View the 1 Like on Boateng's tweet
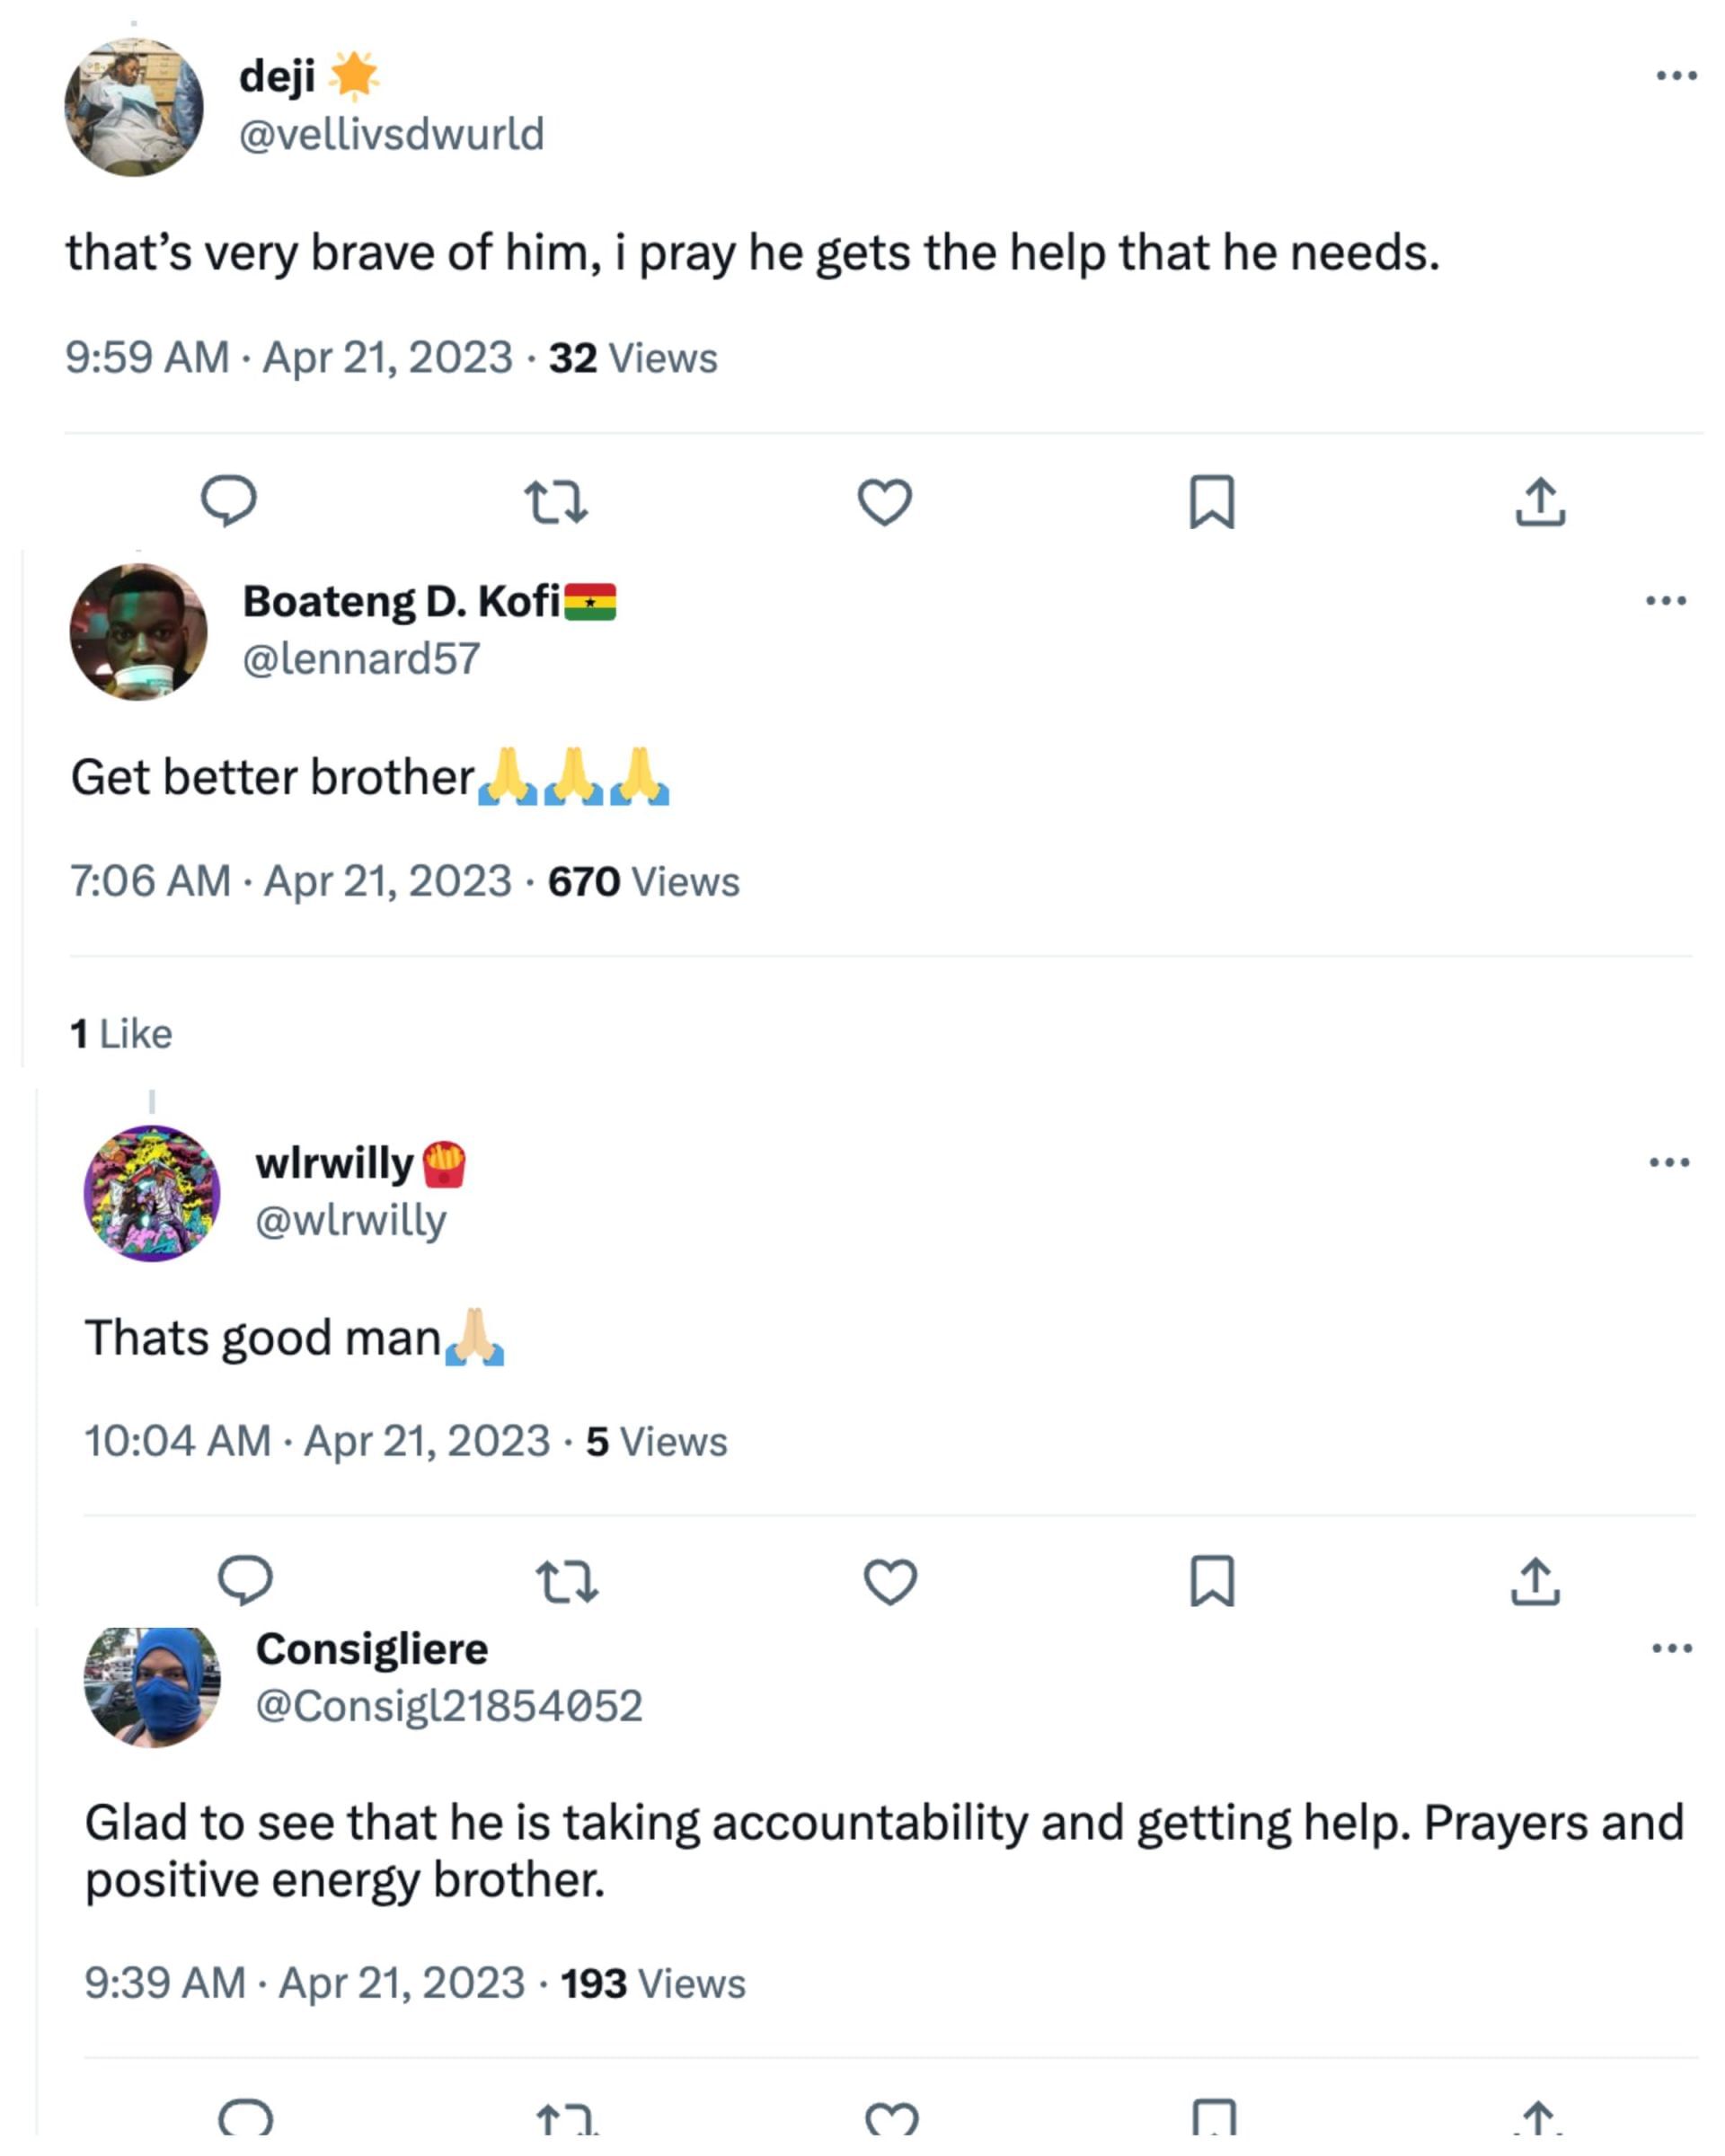Viewport: 1725px width, 2156px height. click(x=121, y=1033)
